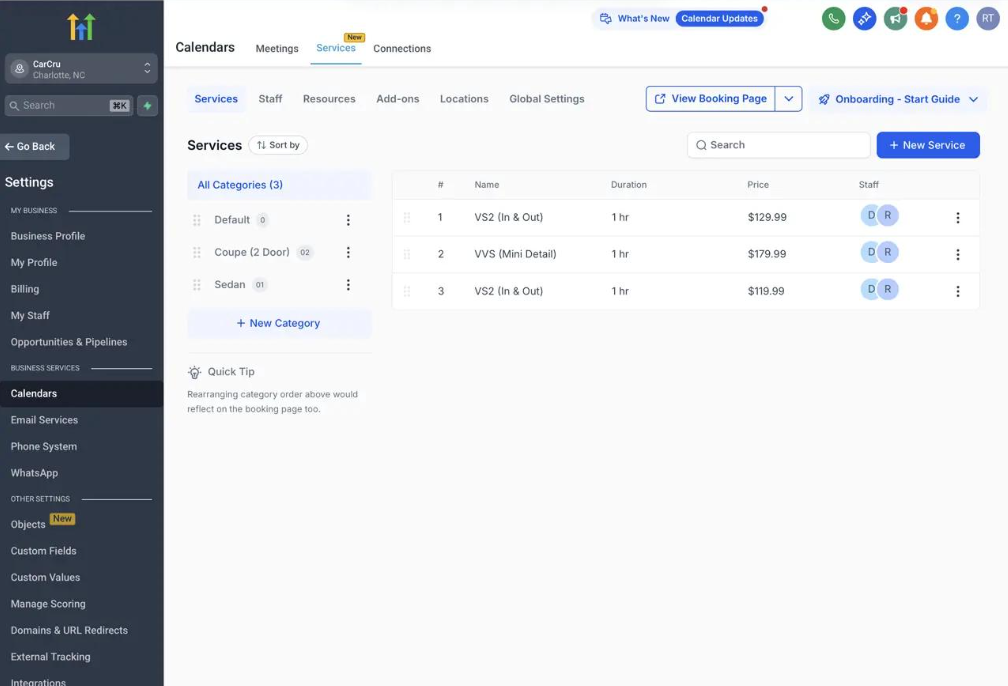Open Custom Values settings
The height and width of the screenshot is (686, 1008).
pos(45,577)
